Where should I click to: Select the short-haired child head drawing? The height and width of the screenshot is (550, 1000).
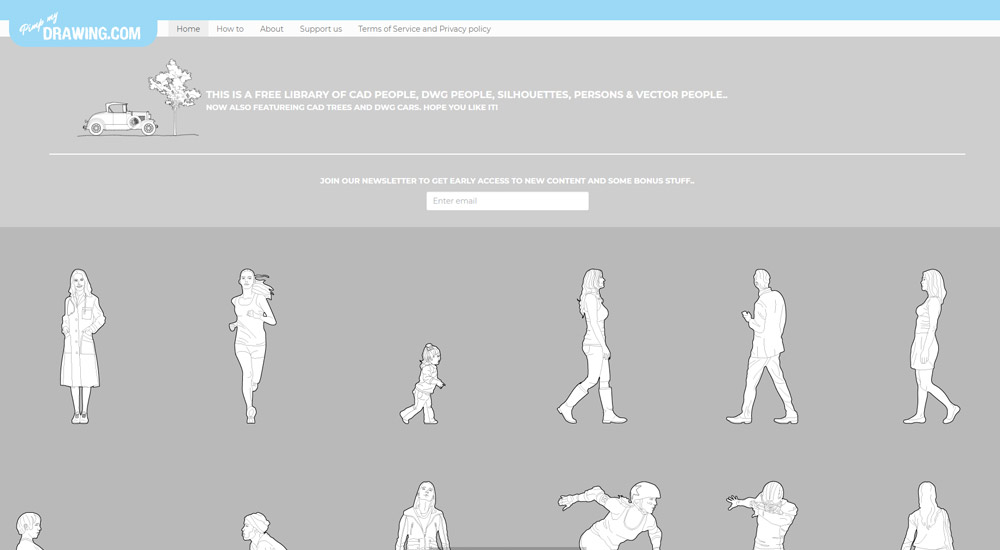click(29, 531)
